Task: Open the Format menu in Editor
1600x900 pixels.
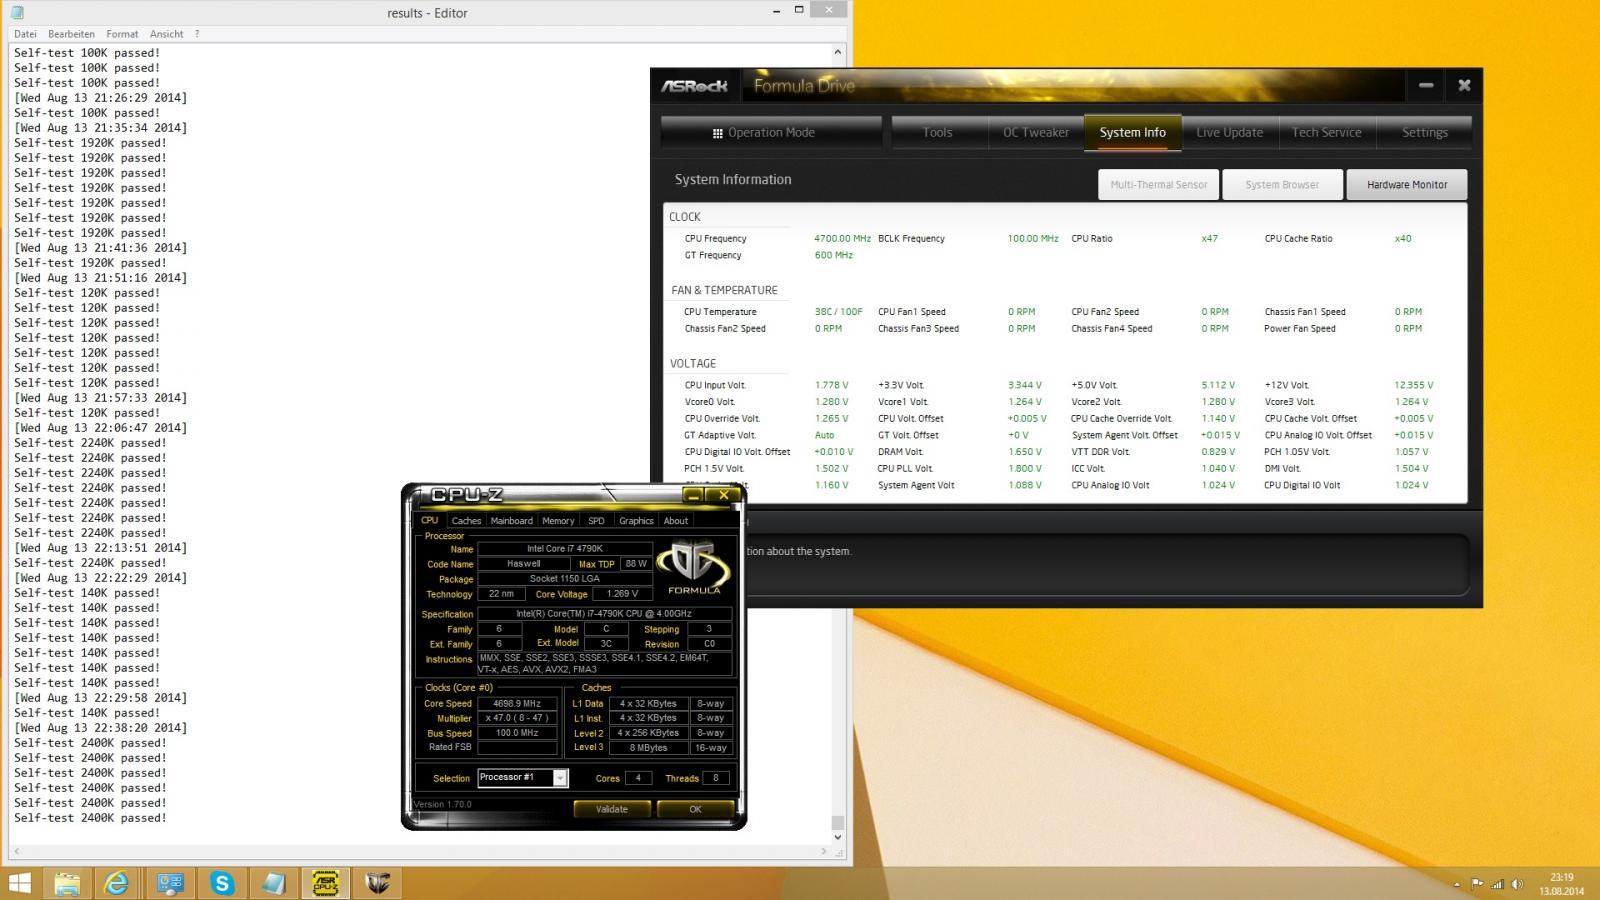Action: tap(122, 34)
